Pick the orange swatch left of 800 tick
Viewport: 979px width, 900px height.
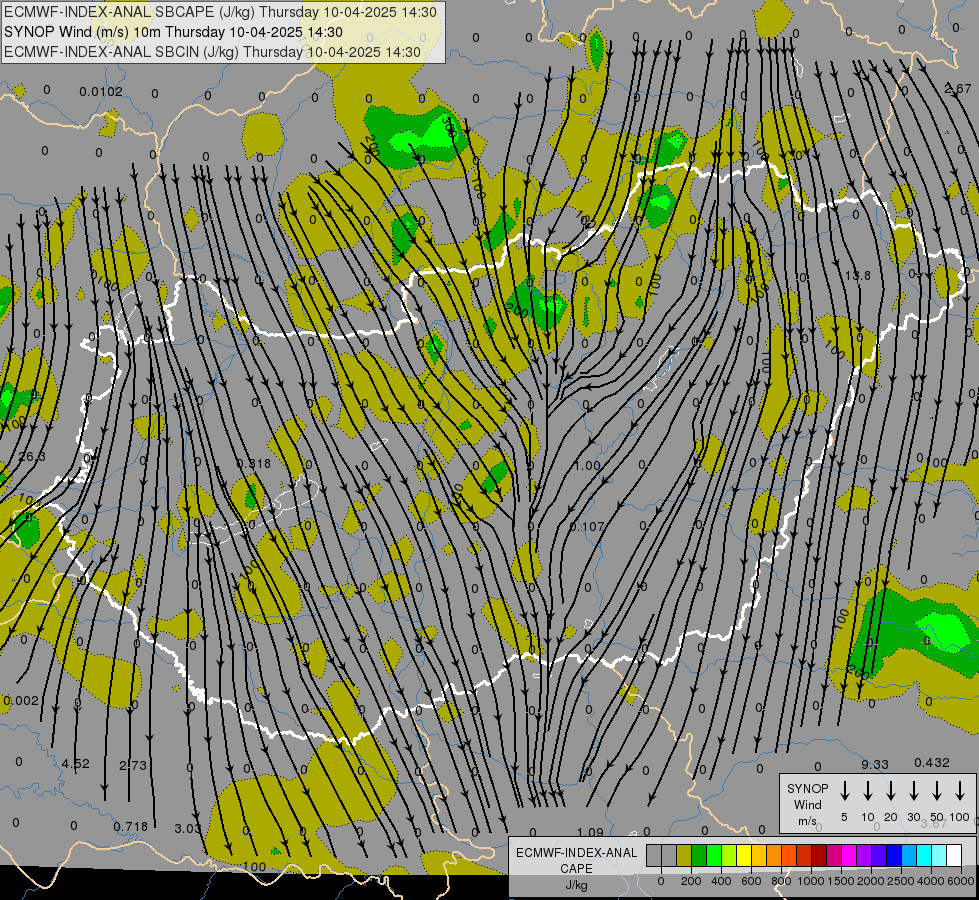coord(774,855)
